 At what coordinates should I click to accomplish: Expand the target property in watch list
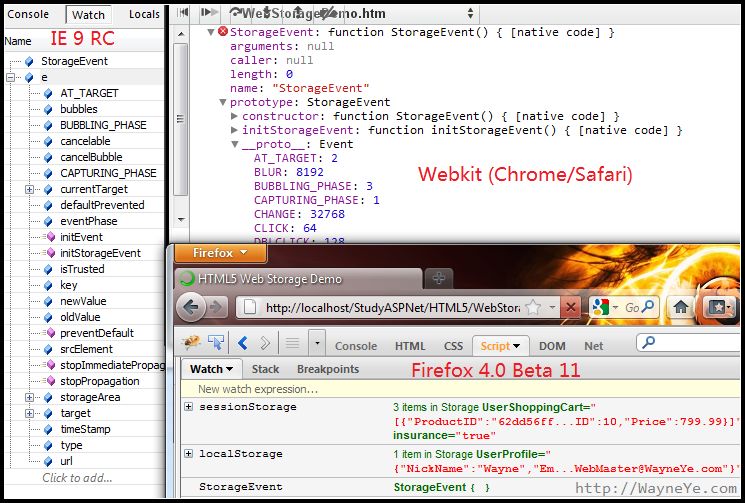pos(29,413)
